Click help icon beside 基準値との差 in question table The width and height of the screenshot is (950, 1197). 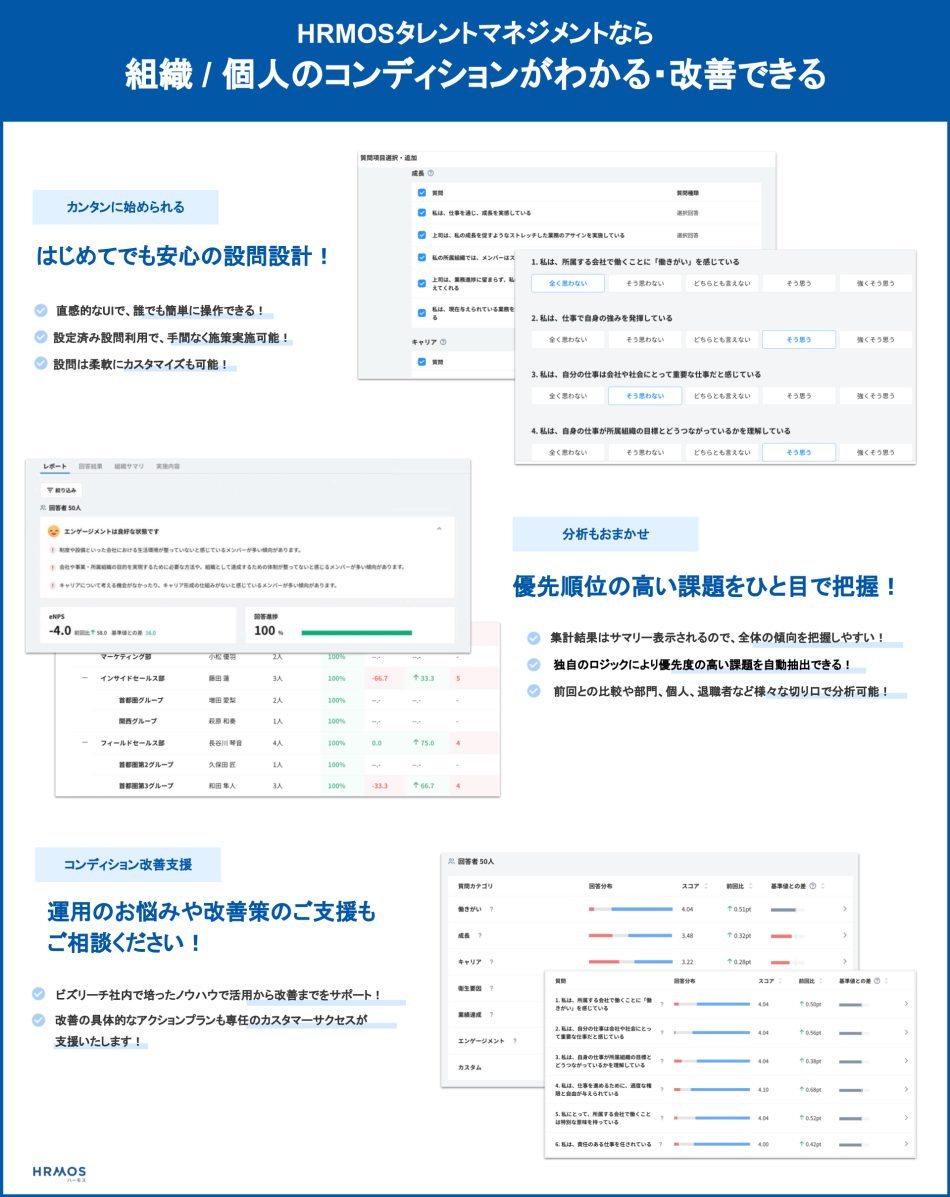877,981
